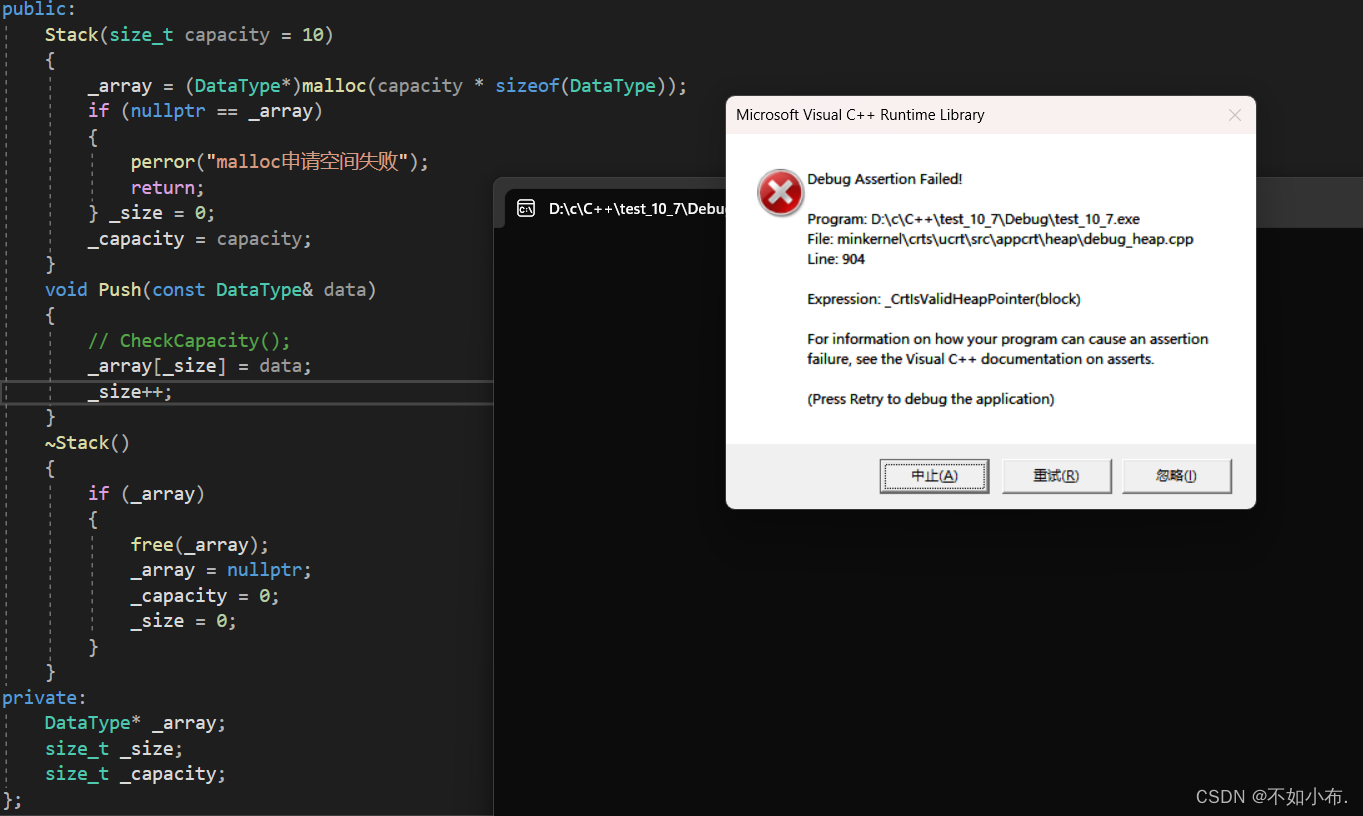Click the console window icon in title bar

pyautogui.click(x=525, y=208)
